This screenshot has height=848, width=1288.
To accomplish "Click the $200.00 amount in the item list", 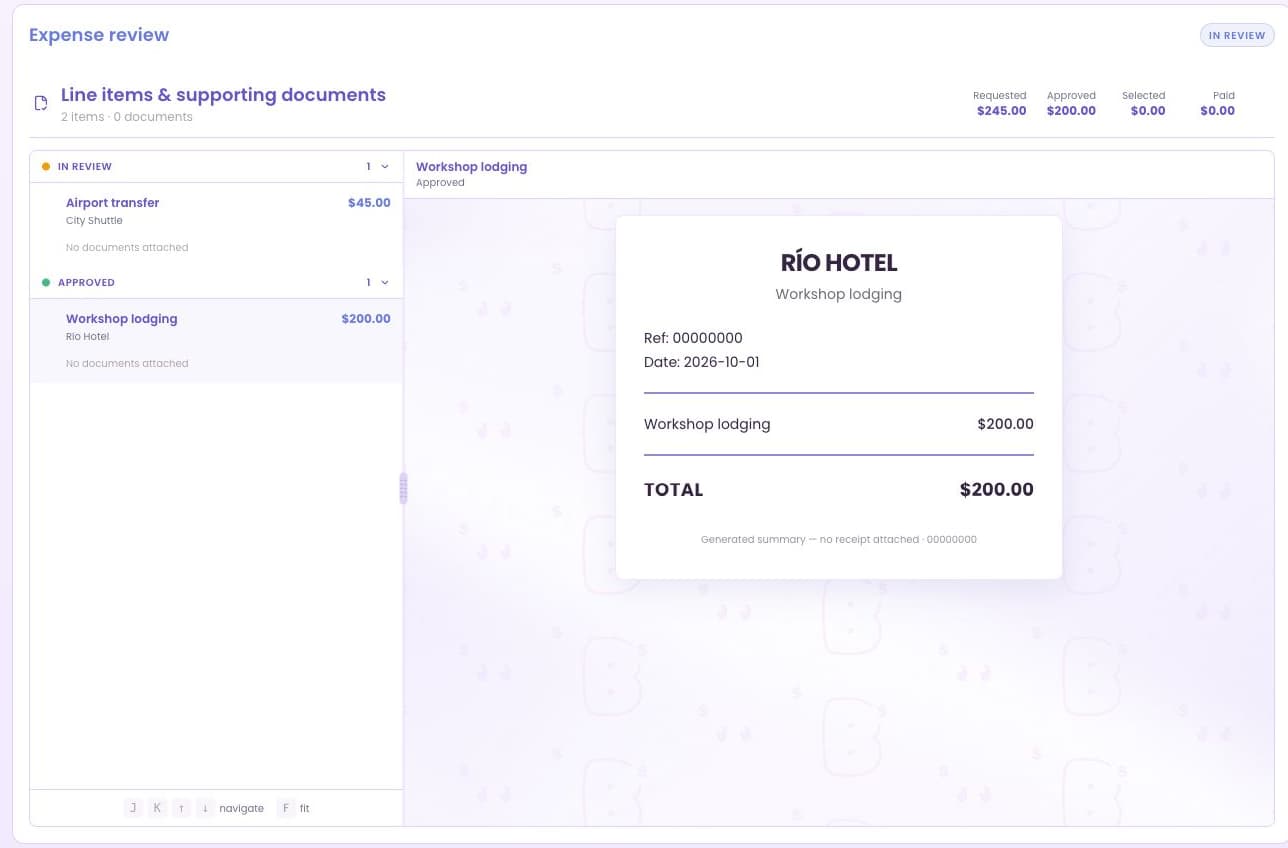I will [x=366, y=319].
